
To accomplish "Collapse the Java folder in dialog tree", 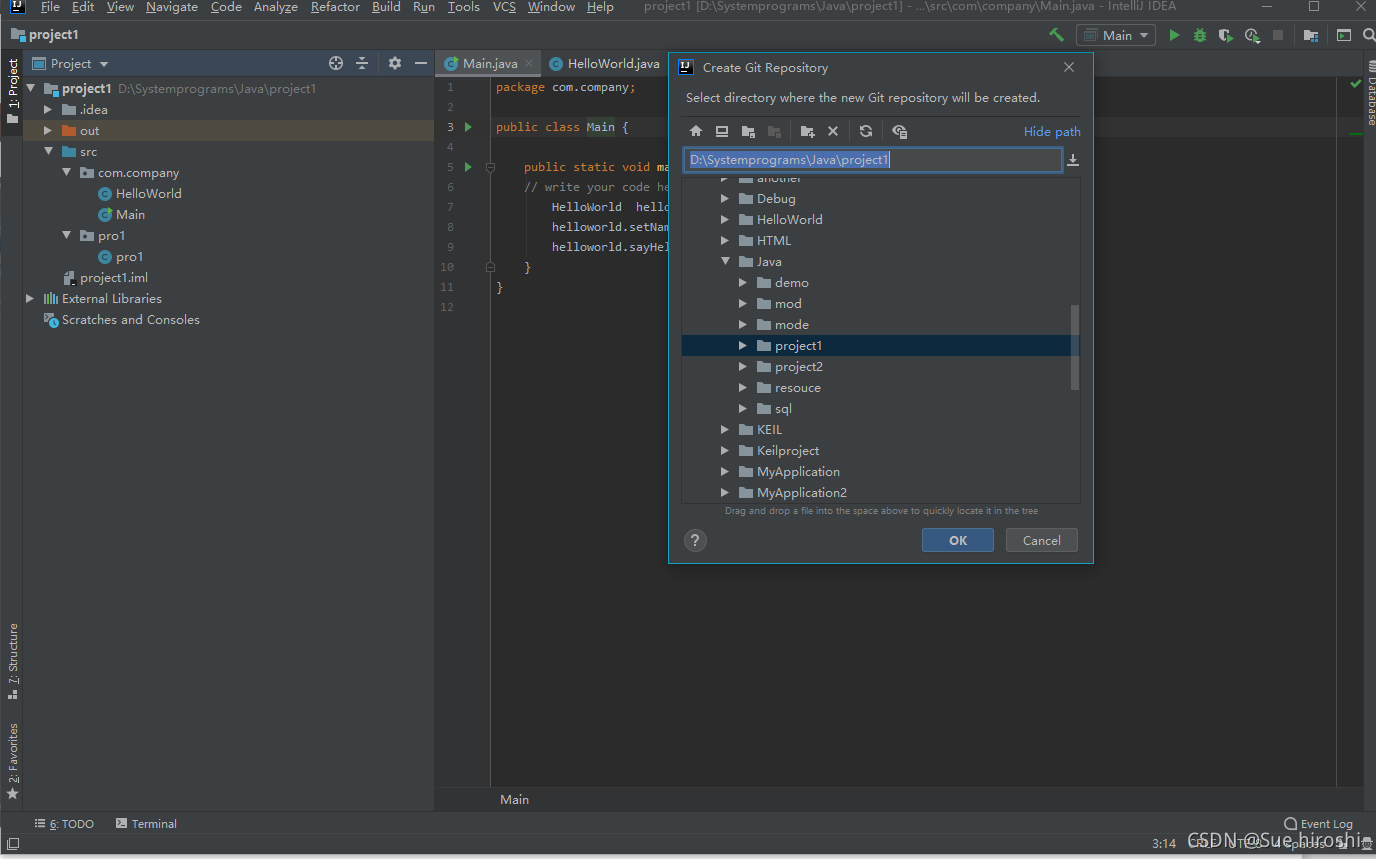I will 725,262.
